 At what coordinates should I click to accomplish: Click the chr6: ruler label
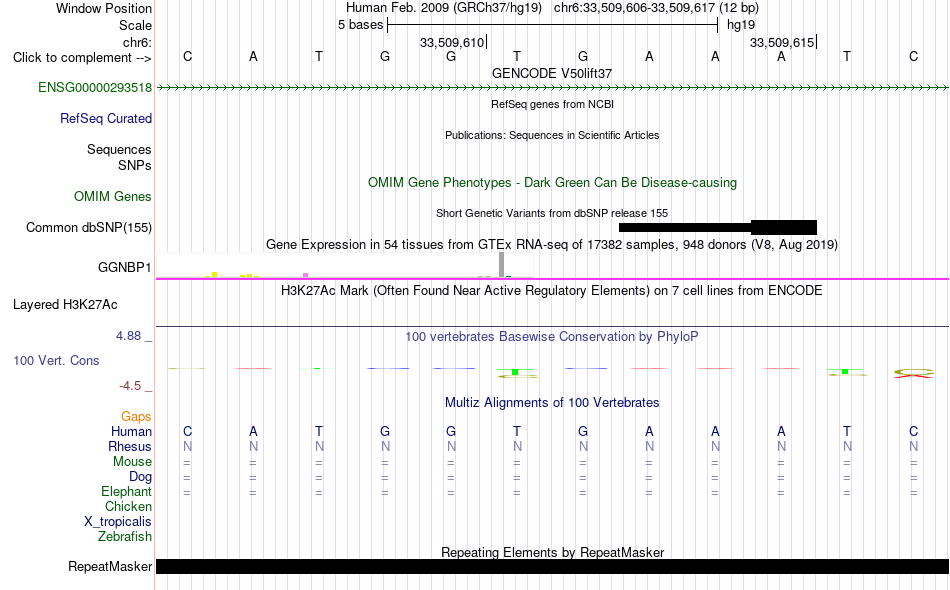tap(138, 42)
